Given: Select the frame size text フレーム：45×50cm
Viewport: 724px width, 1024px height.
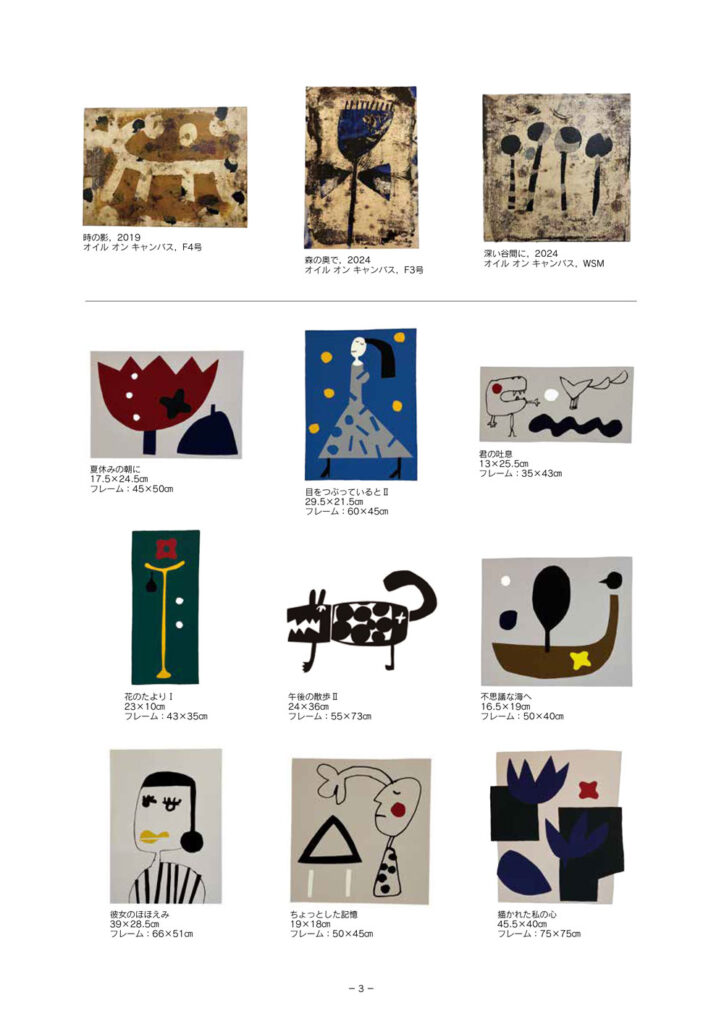Looking at the screenshot, I should point(132,489).
